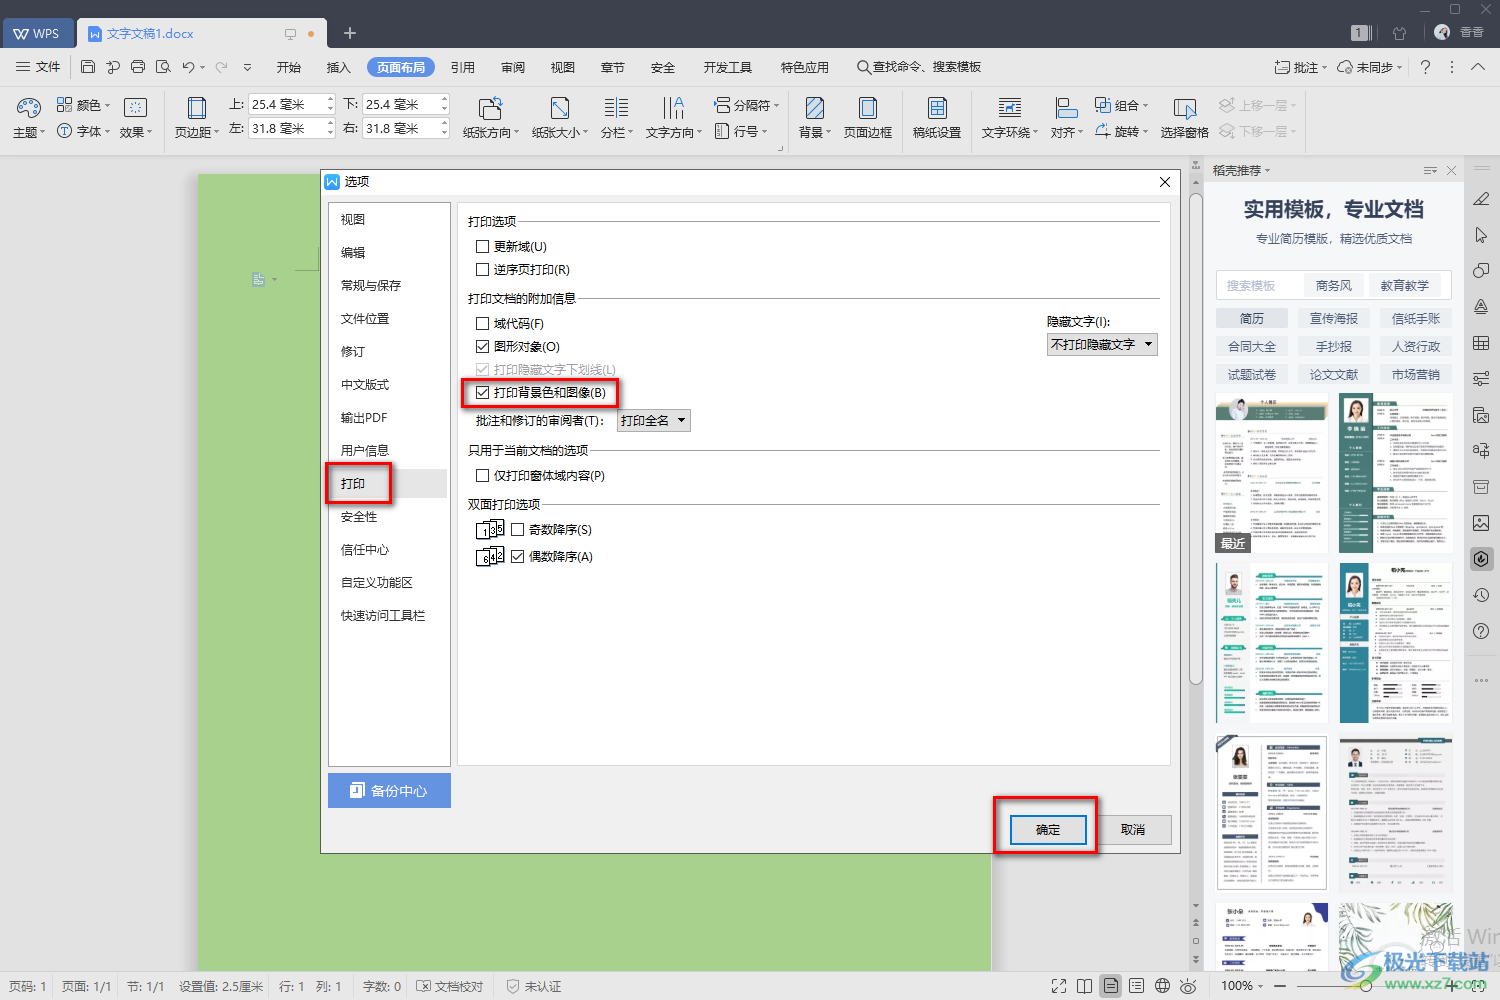Click the Resume (简历) template category

[x=1252, y=318]
